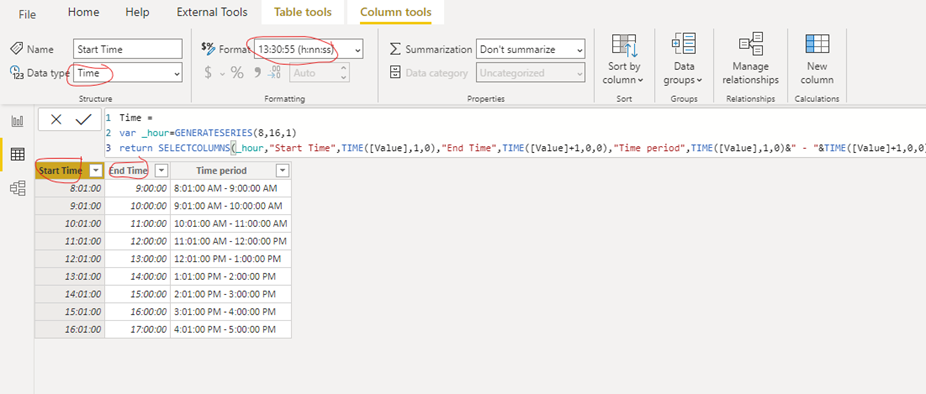
Task: Open the Report view from sidebar
Action: [x=18, y=121]
